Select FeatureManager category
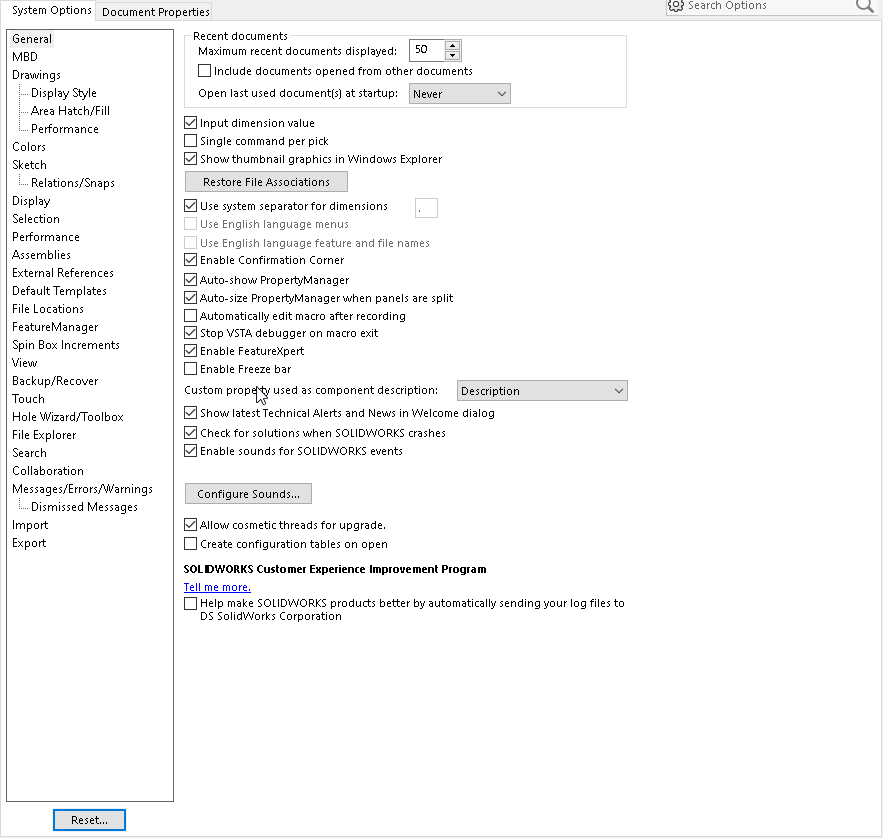Viewport: 883px width, 838px height. (55, 327)
